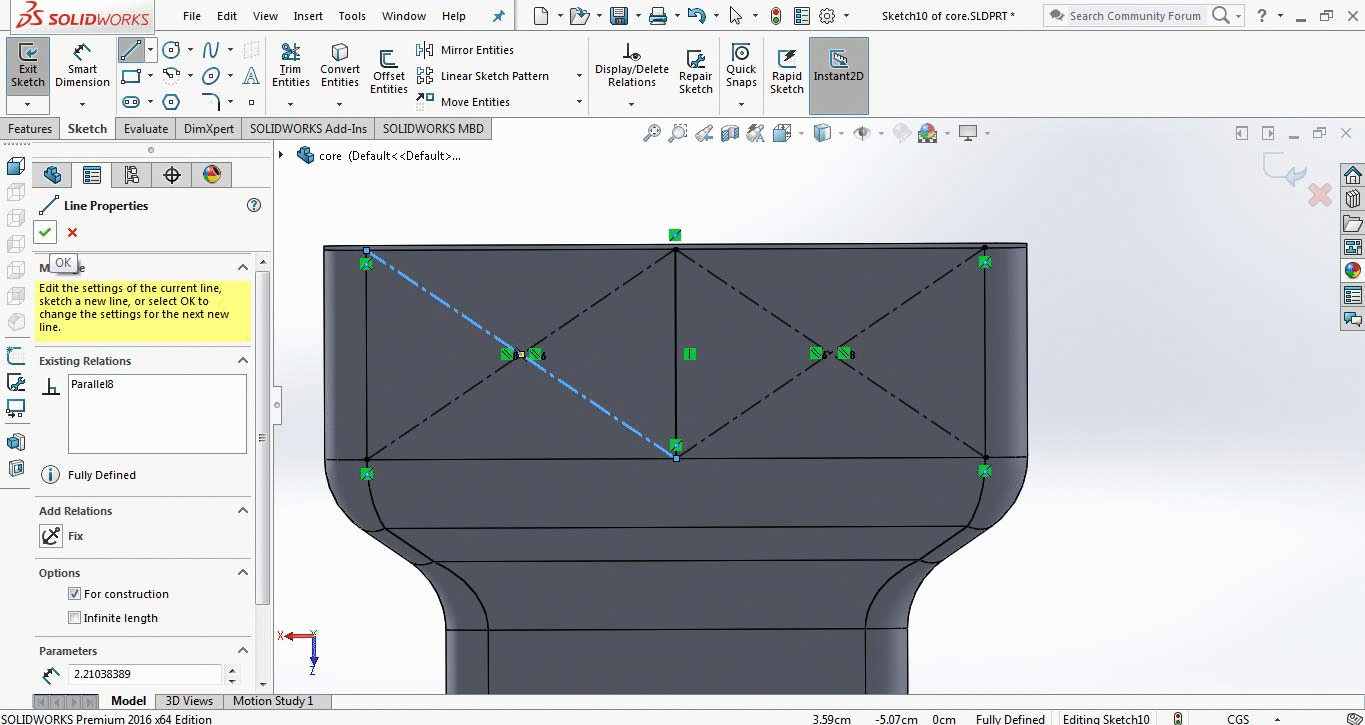Image resolution: width=1365 pixels, height=725 pixels.
Task: Select the Line sketch tool
Action: [130, 50]
